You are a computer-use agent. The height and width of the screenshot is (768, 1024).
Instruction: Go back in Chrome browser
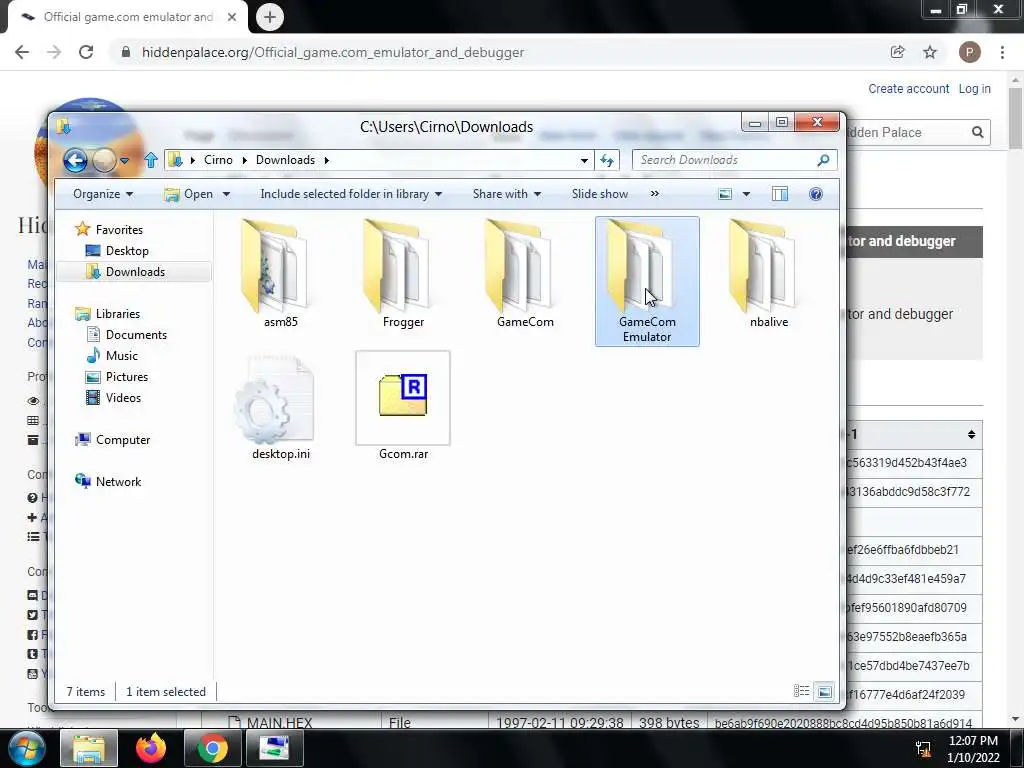pos(22,52)
